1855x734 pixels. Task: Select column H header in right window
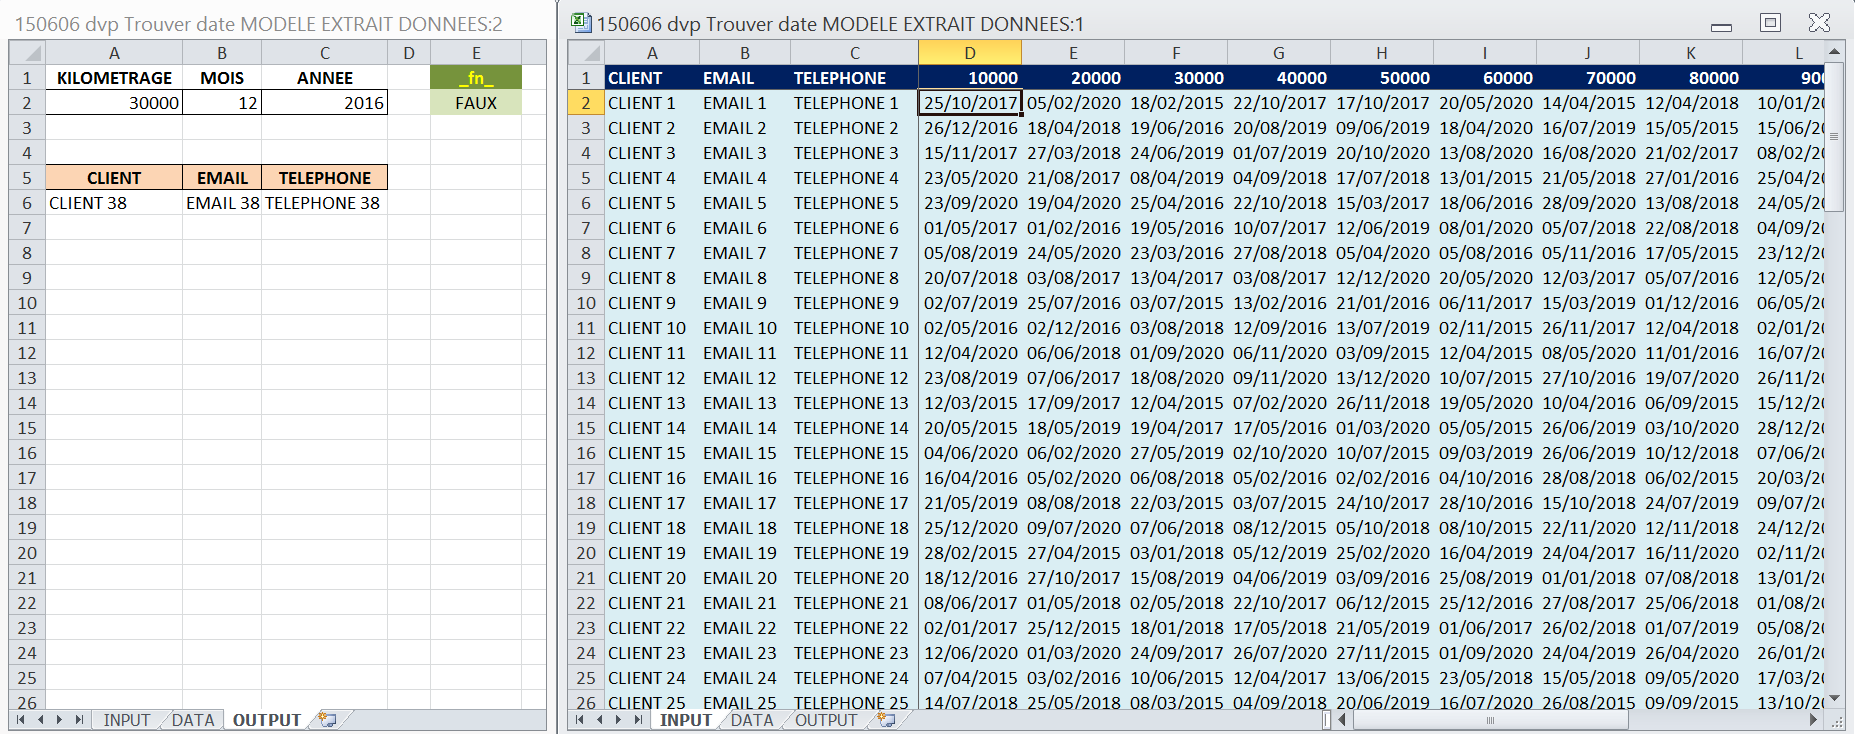pos(1382,53)
